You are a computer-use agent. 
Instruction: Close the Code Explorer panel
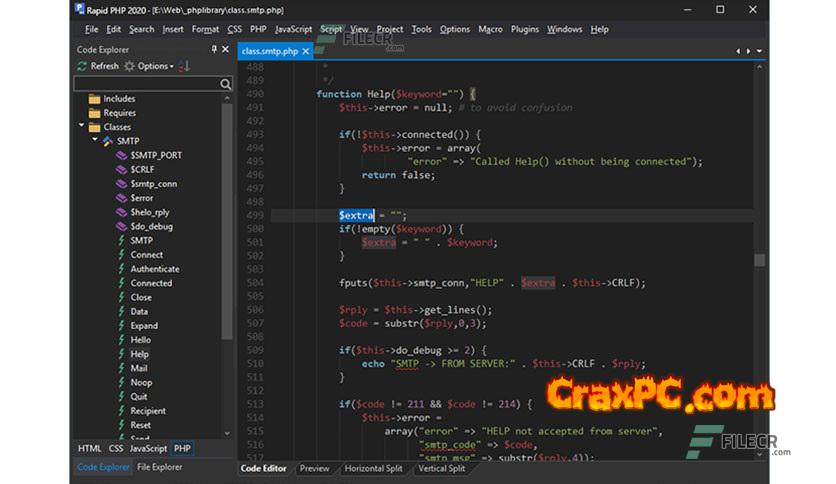coord(226,49)
